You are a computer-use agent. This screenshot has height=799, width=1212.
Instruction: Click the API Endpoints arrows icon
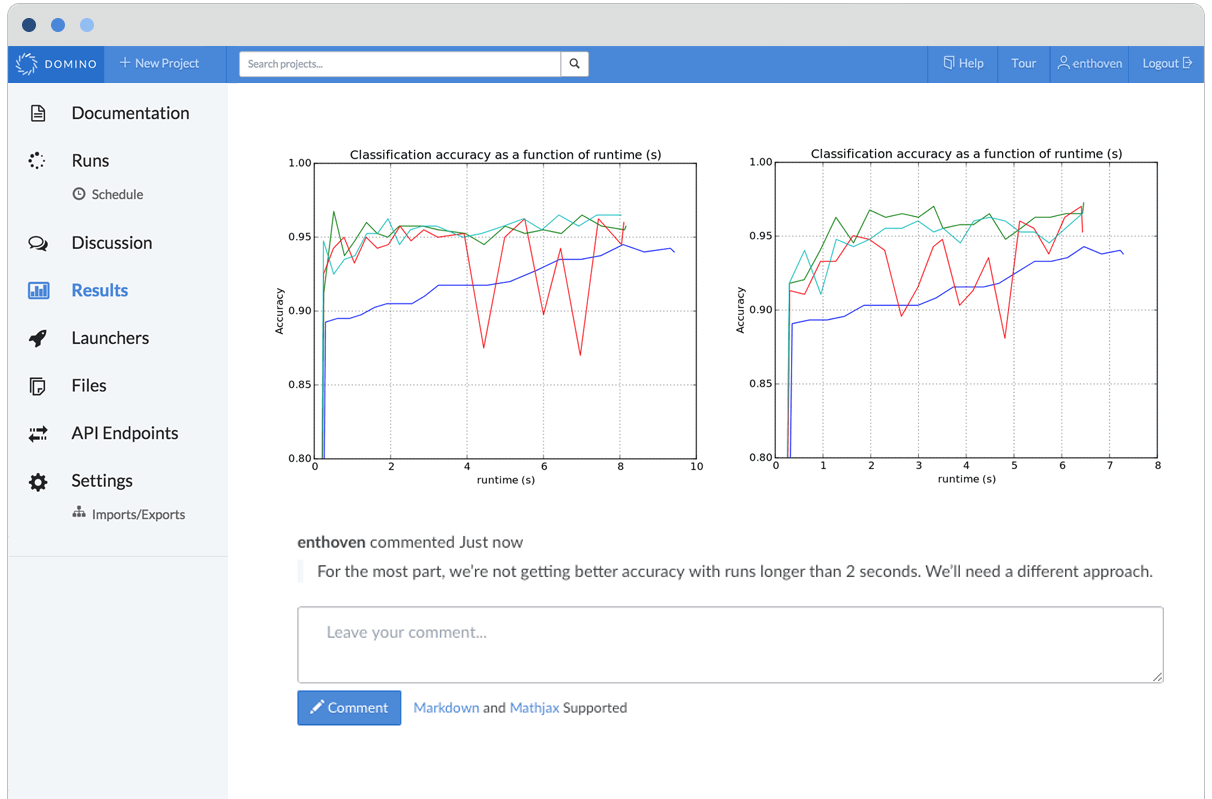pos(38,434)
